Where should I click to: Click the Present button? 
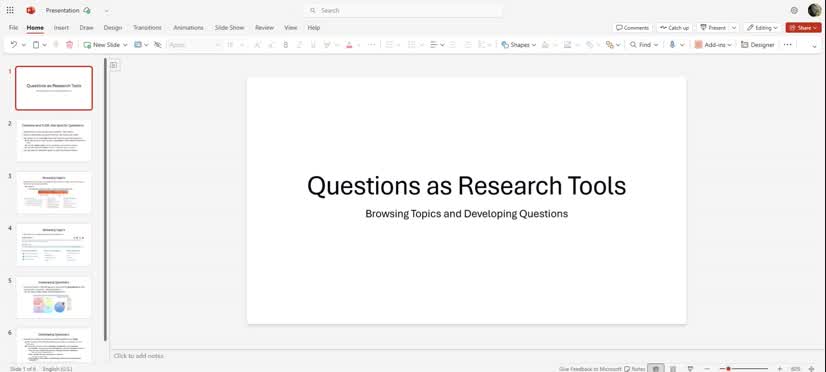(713, 27)
